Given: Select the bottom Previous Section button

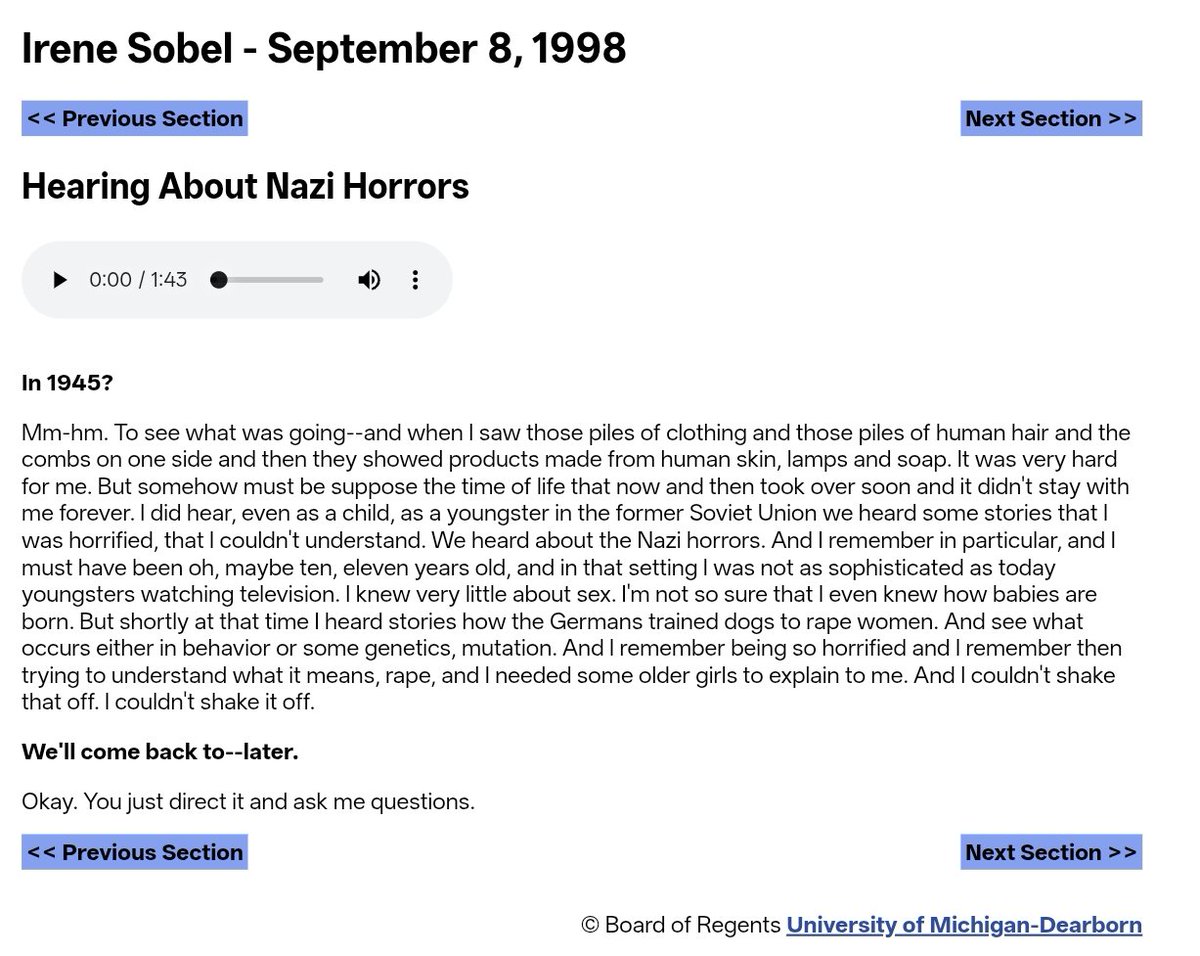Looking at the screenshot, I should [135, 852].
